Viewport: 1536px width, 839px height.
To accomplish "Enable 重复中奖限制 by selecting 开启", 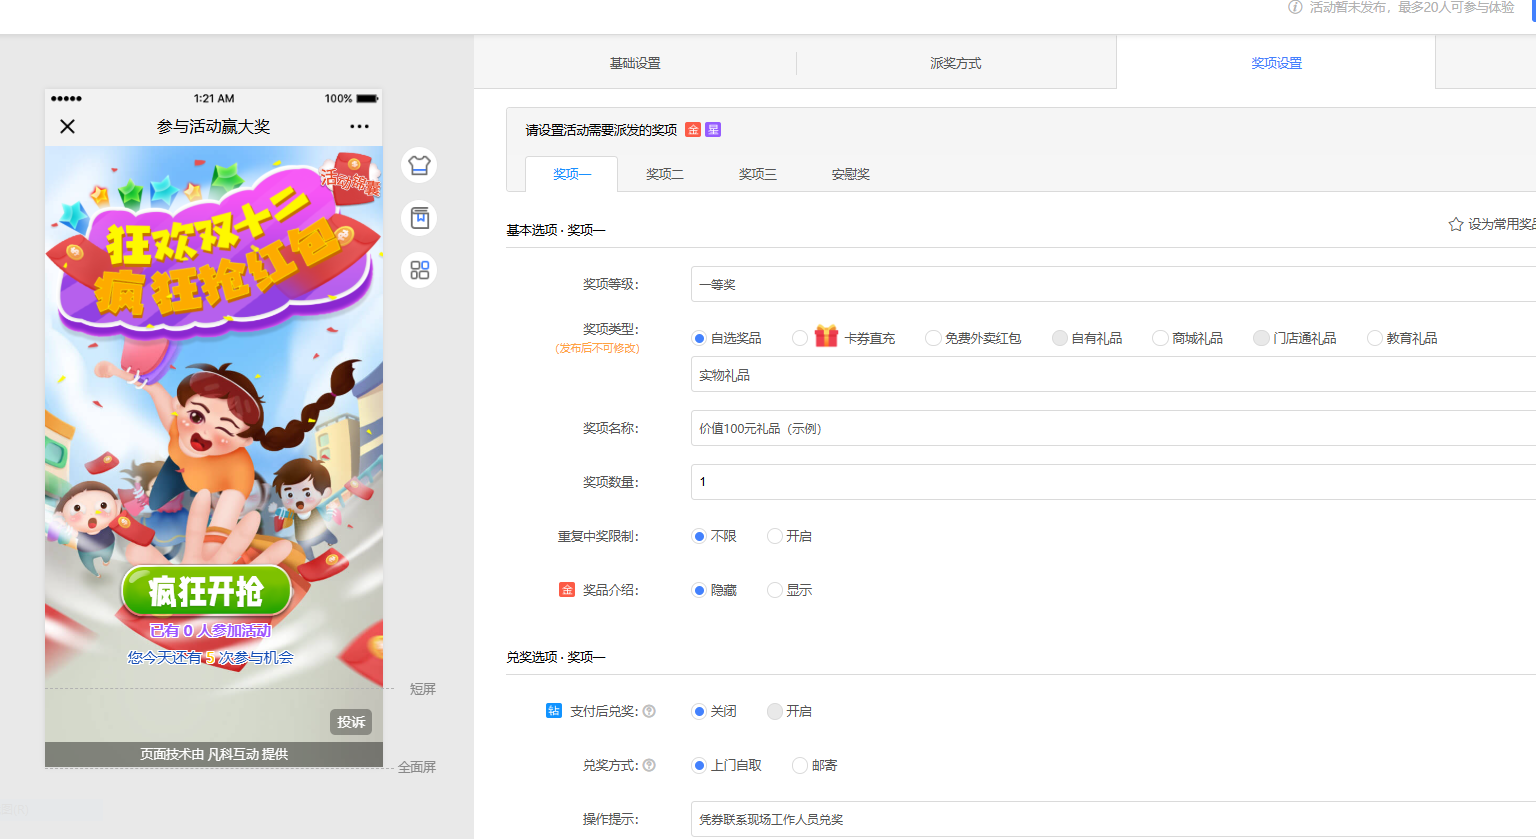I will [x=775, y=536].
